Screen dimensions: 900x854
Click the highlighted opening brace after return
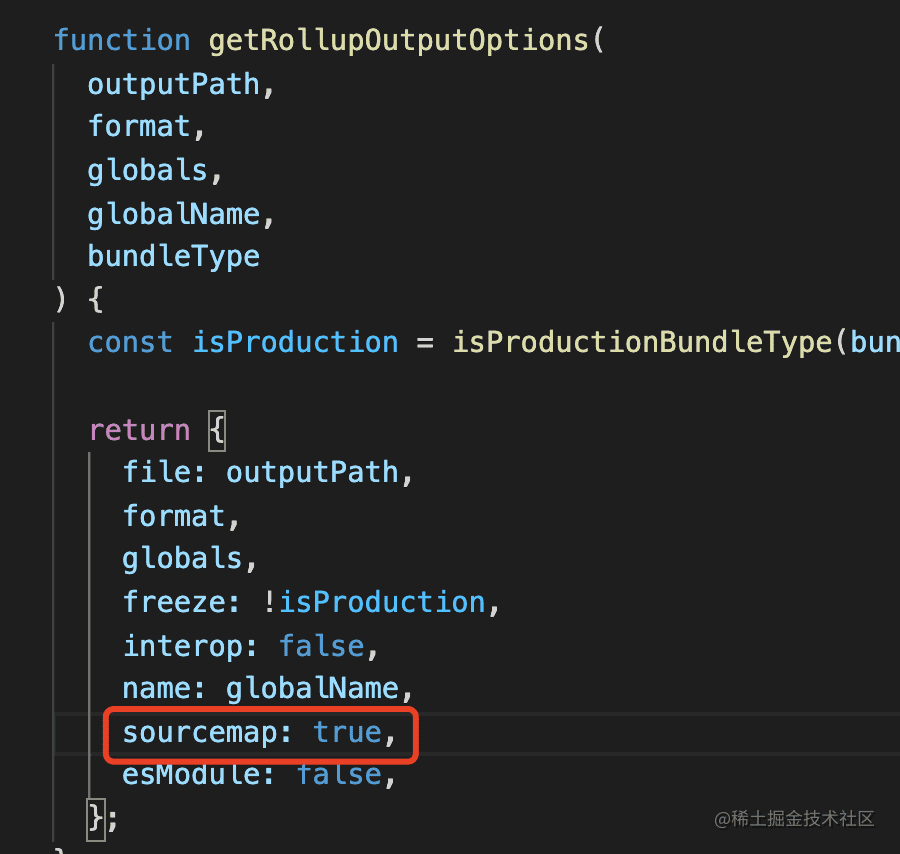click(x=217, y=430)
